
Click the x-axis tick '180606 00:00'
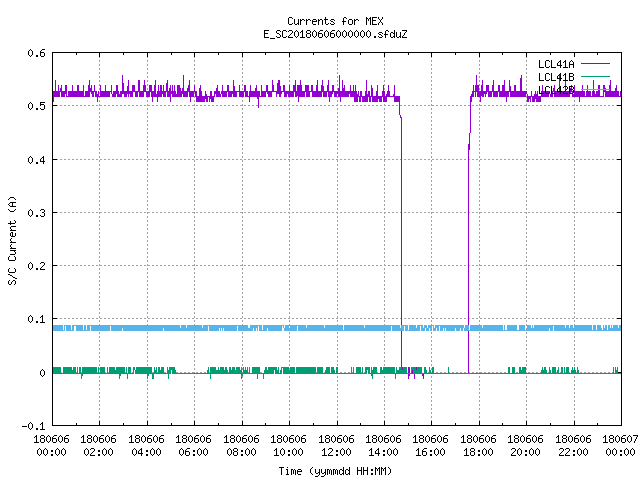pyautogui.click(x=51, y=446)
